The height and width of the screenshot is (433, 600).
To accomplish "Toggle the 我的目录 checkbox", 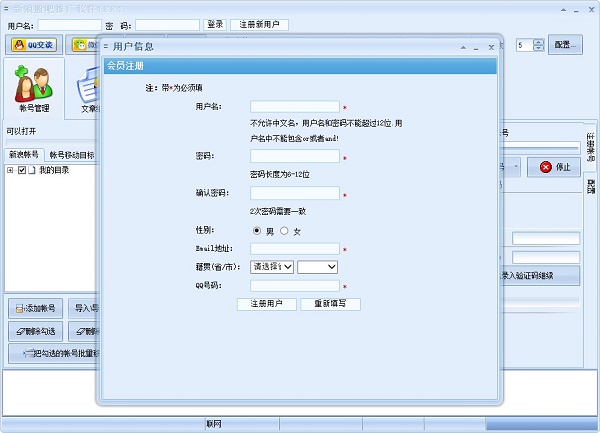I will 22,171.
